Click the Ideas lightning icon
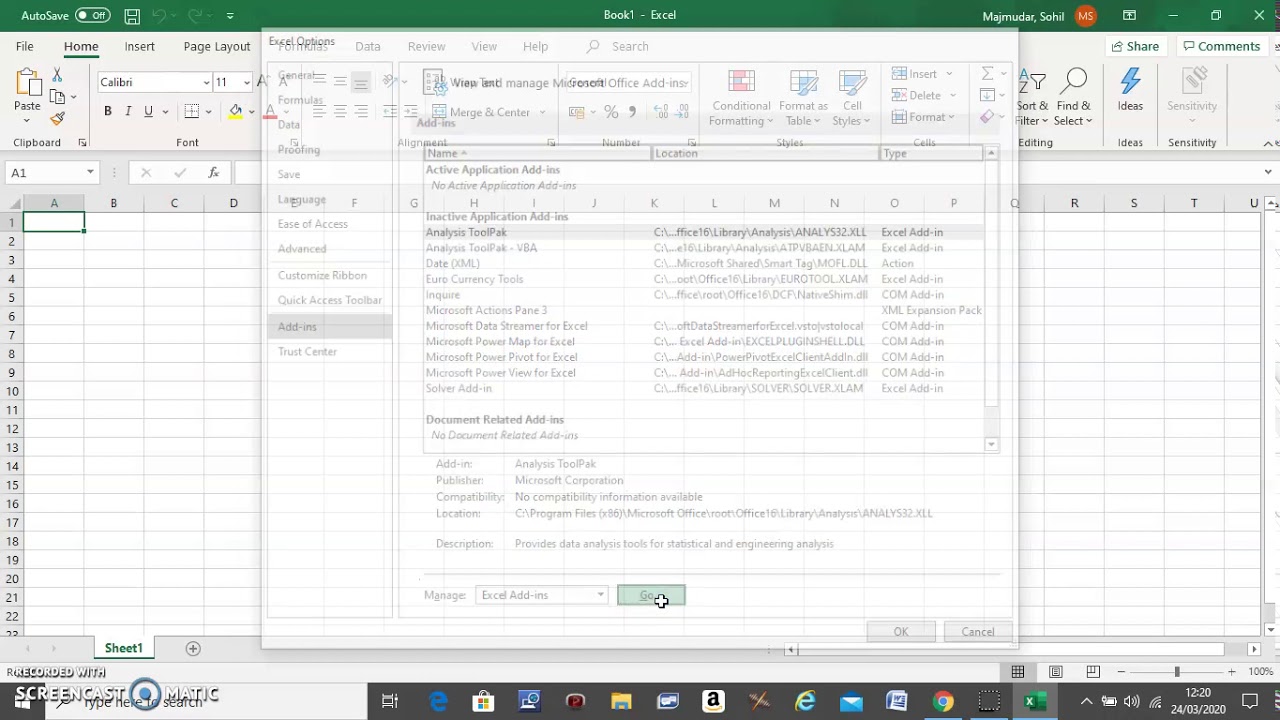 pyautogui.click(x=1130, y=82)
